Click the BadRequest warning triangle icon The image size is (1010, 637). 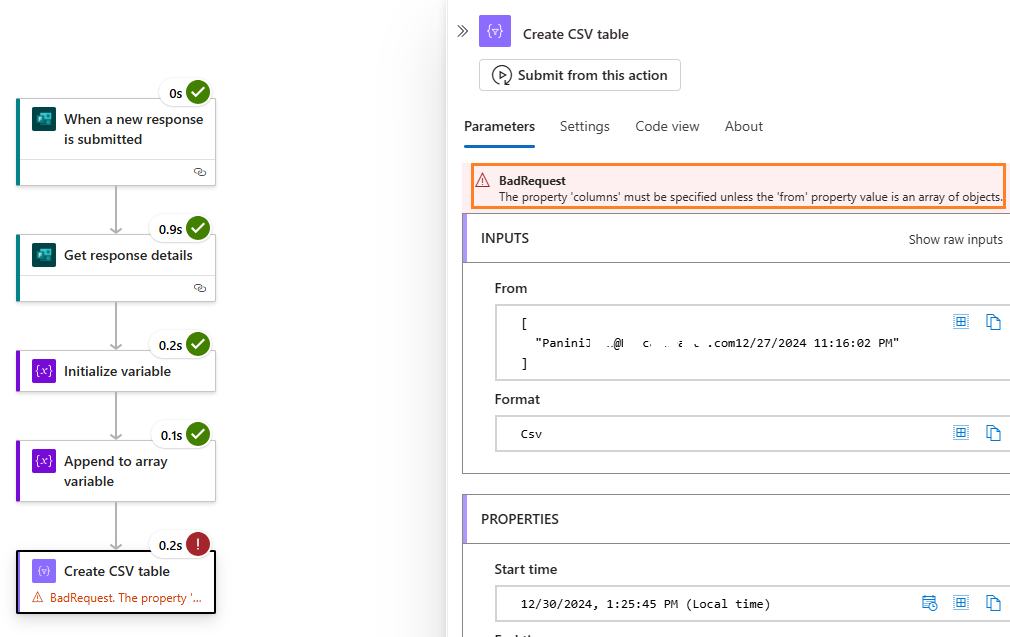[482, 180]
